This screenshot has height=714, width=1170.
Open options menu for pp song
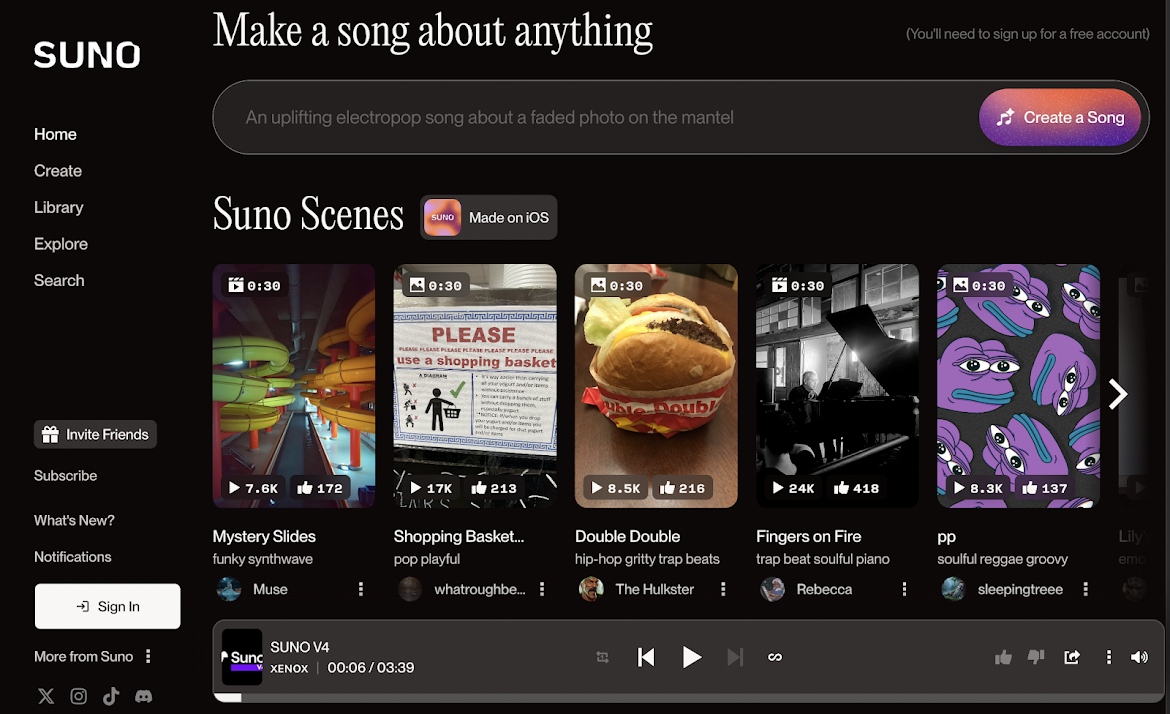point(1086,589)
